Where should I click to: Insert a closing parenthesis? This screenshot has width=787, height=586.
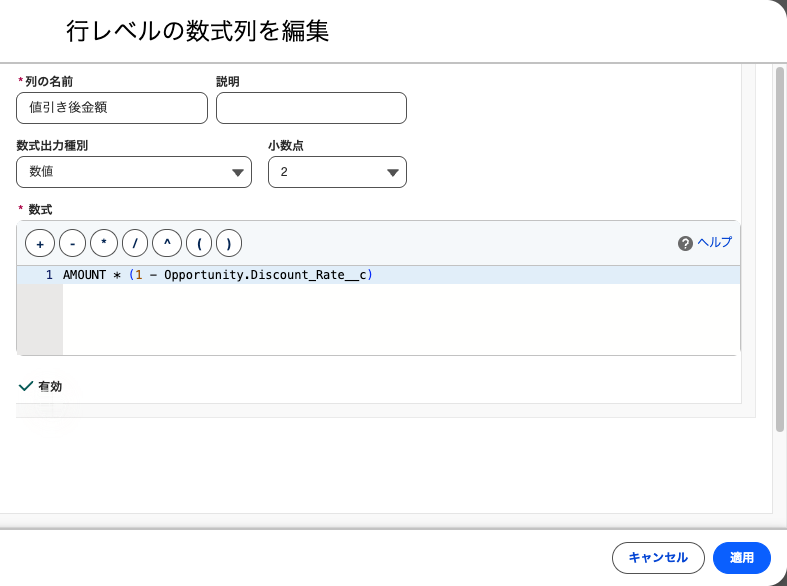point(229,244)
